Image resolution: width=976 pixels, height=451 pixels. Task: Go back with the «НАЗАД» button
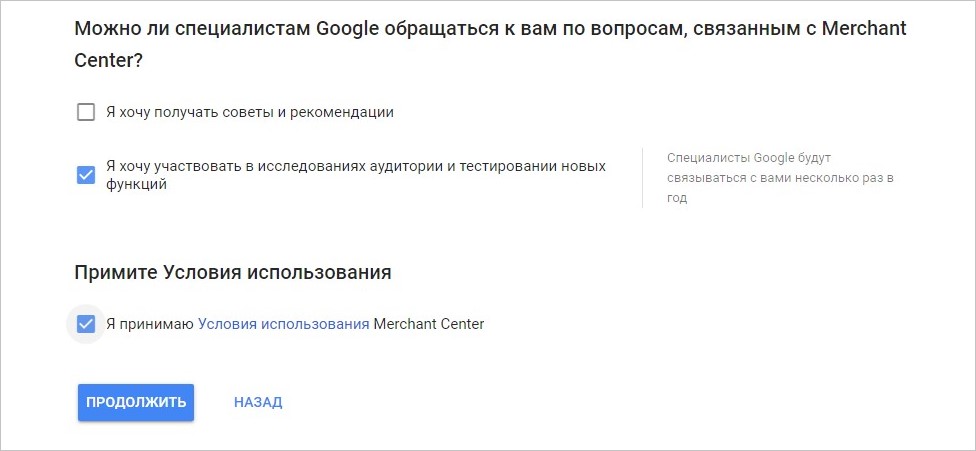pos(258,402)
